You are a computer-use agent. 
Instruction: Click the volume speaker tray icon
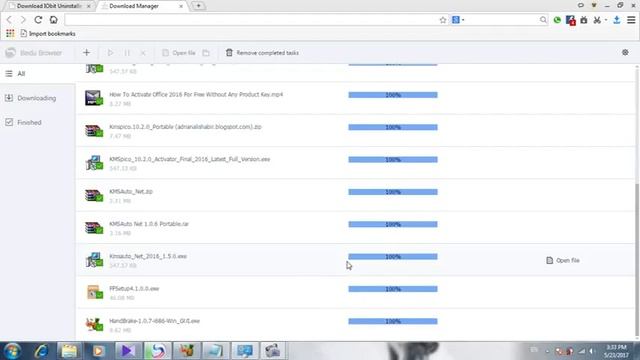[x=591, y=351]
